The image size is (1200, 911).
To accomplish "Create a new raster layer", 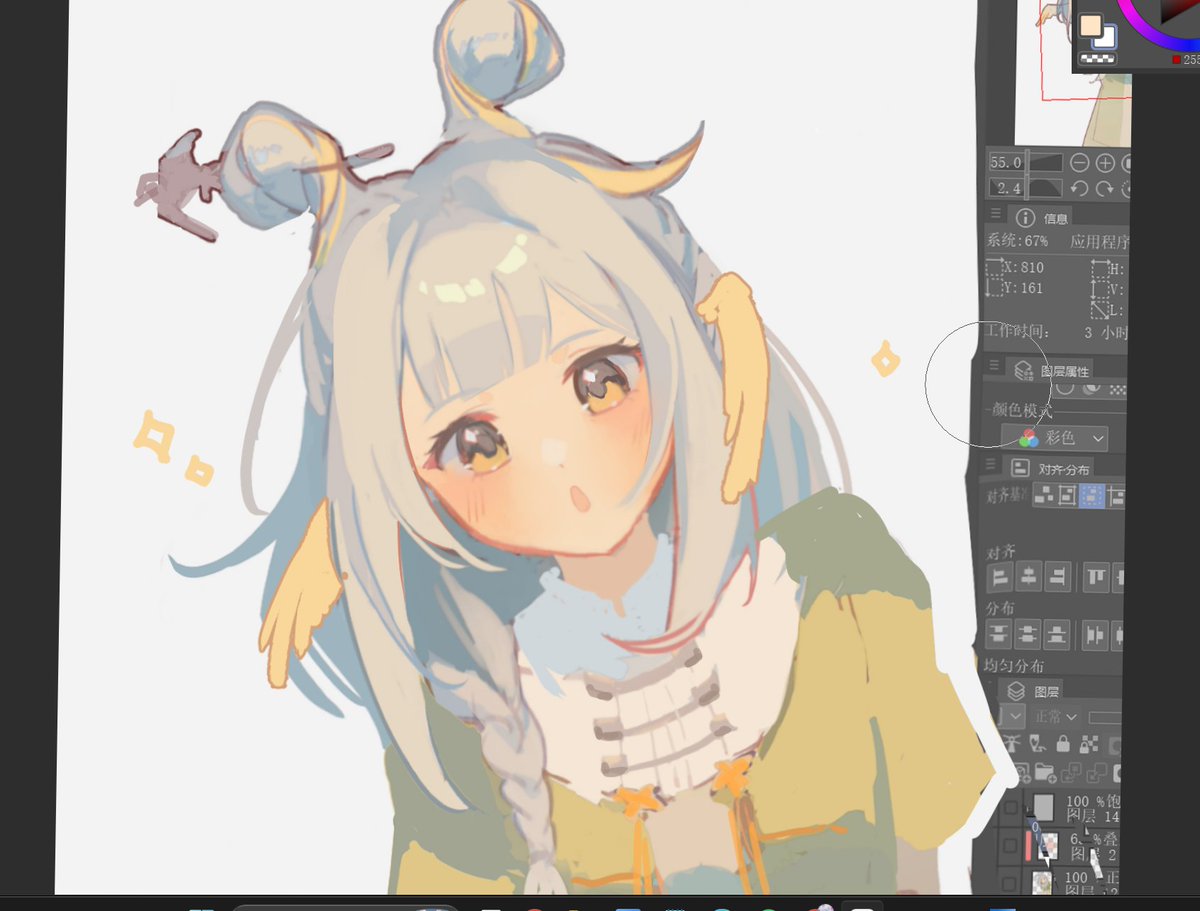I will coord(1023,772).
